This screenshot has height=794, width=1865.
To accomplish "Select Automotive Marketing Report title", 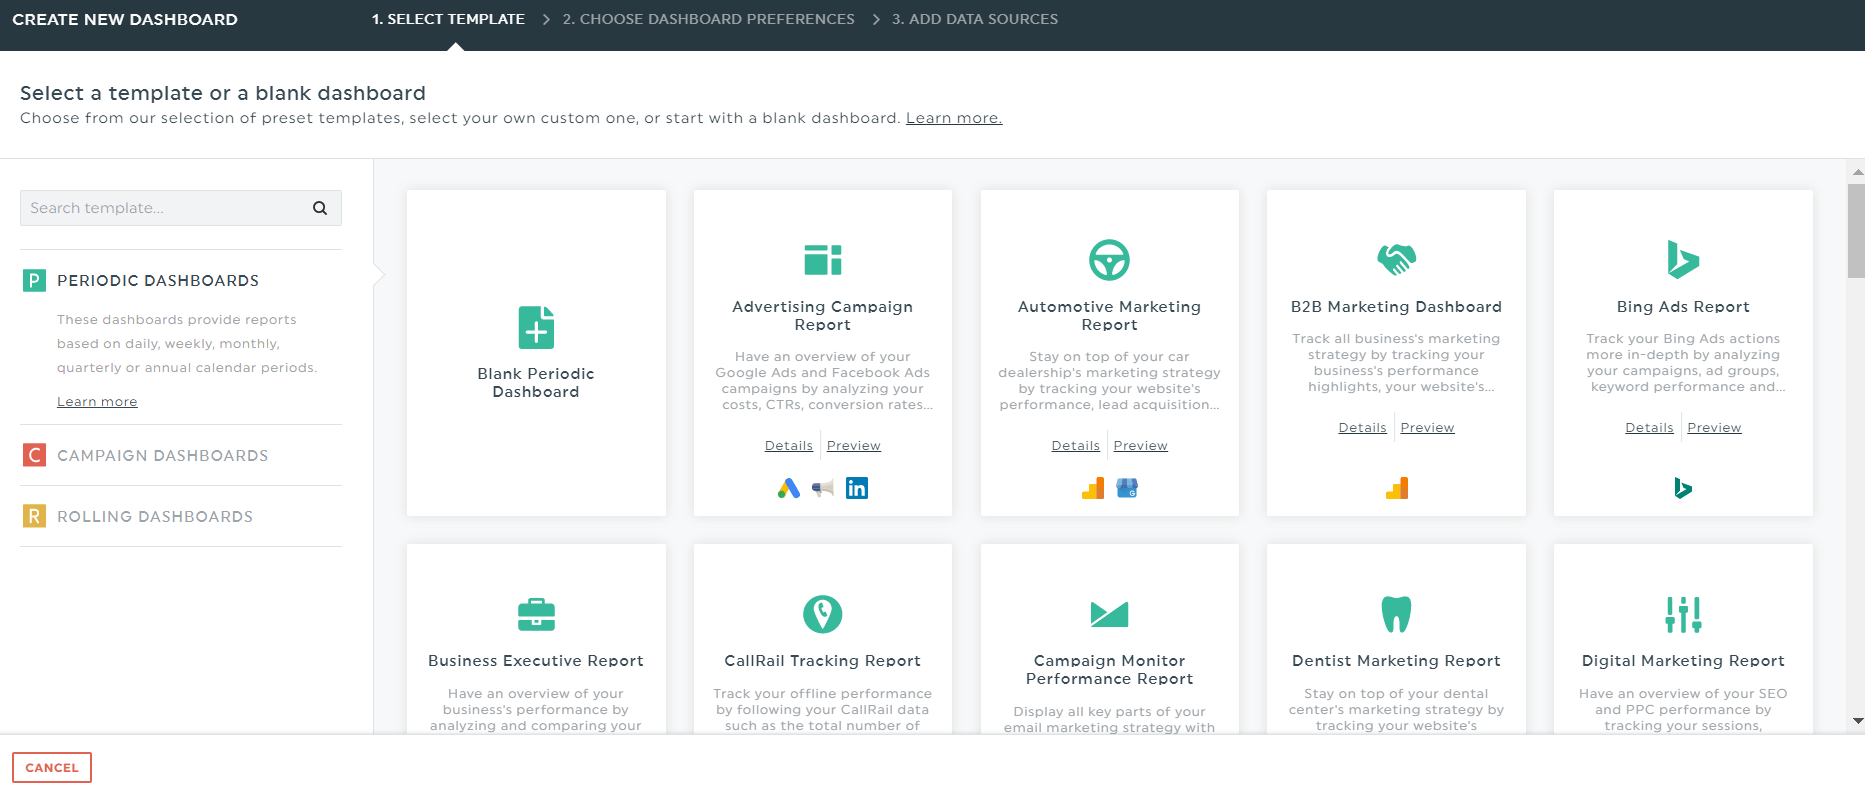I will 1109,316.
